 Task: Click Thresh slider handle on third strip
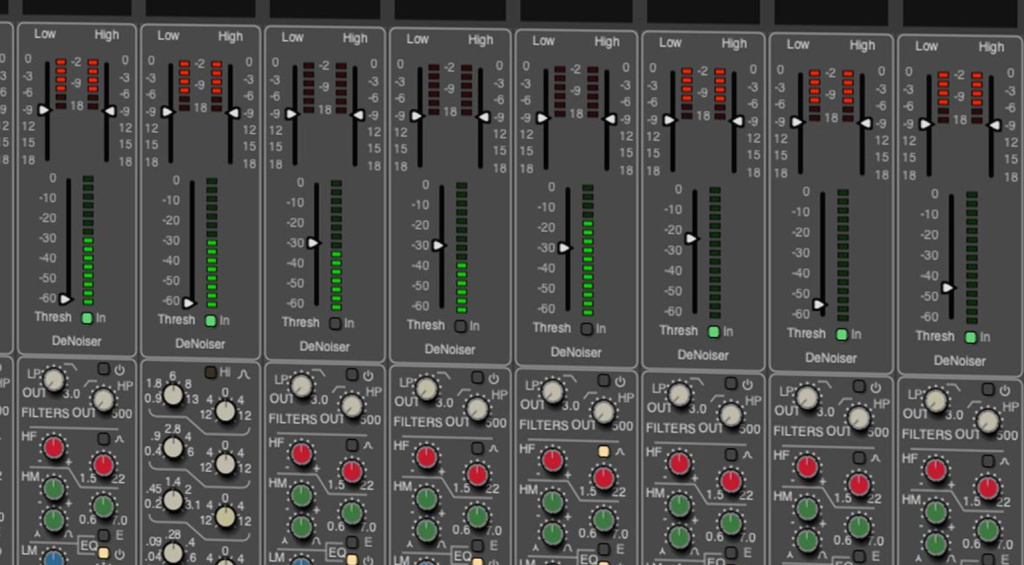pos(313,243)
